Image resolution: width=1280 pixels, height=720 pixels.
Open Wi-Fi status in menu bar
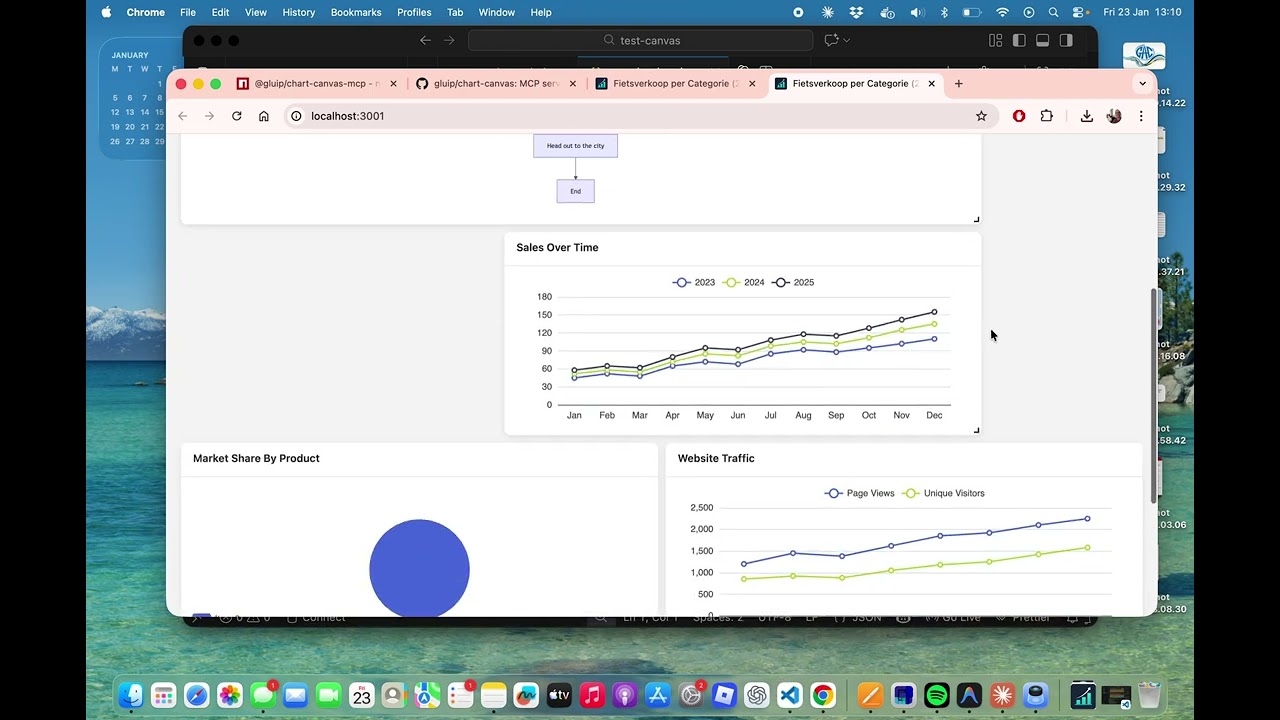[x=1002, y=12]
